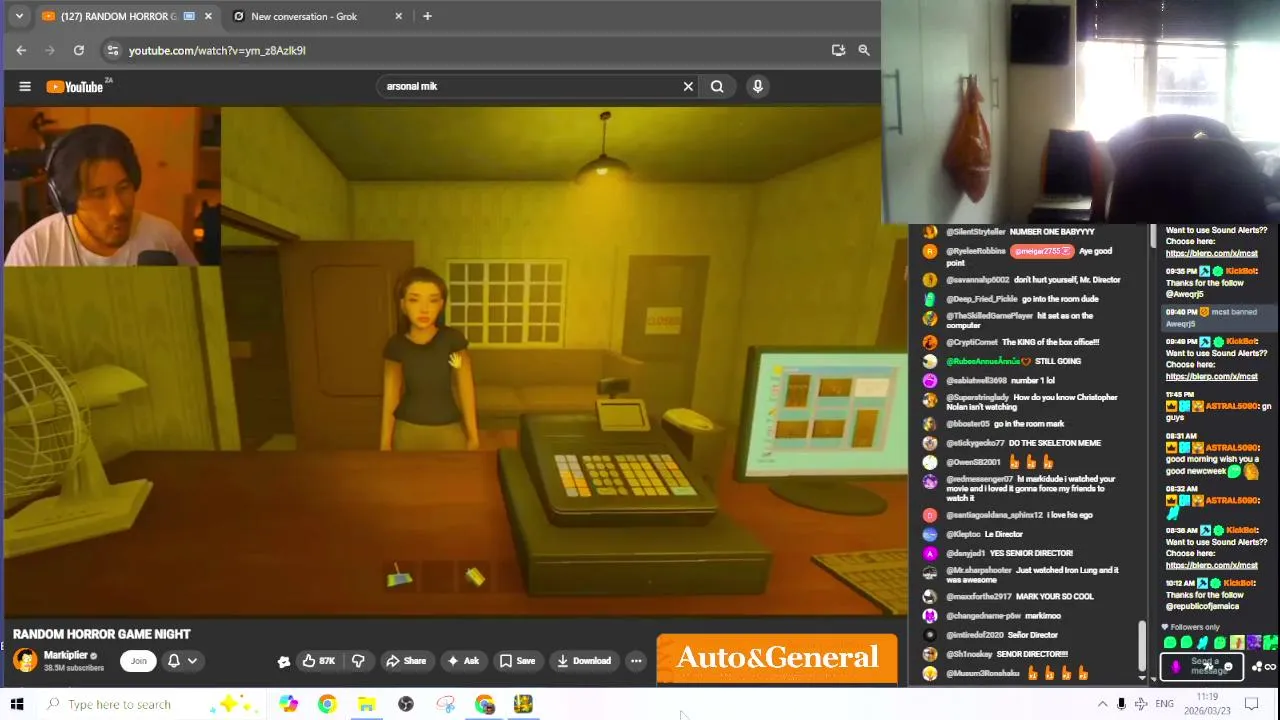Close the Grok tab
1280x720 pixels.
[399, 16]
